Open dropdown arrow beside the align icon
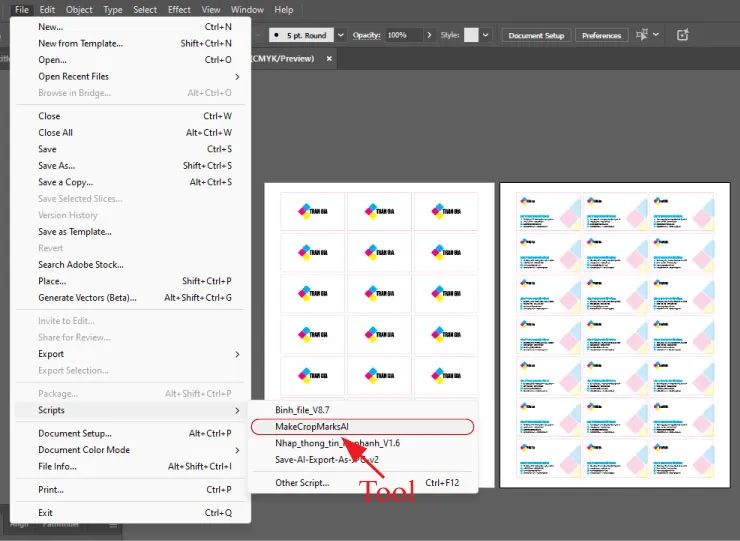 click(656, 35)
